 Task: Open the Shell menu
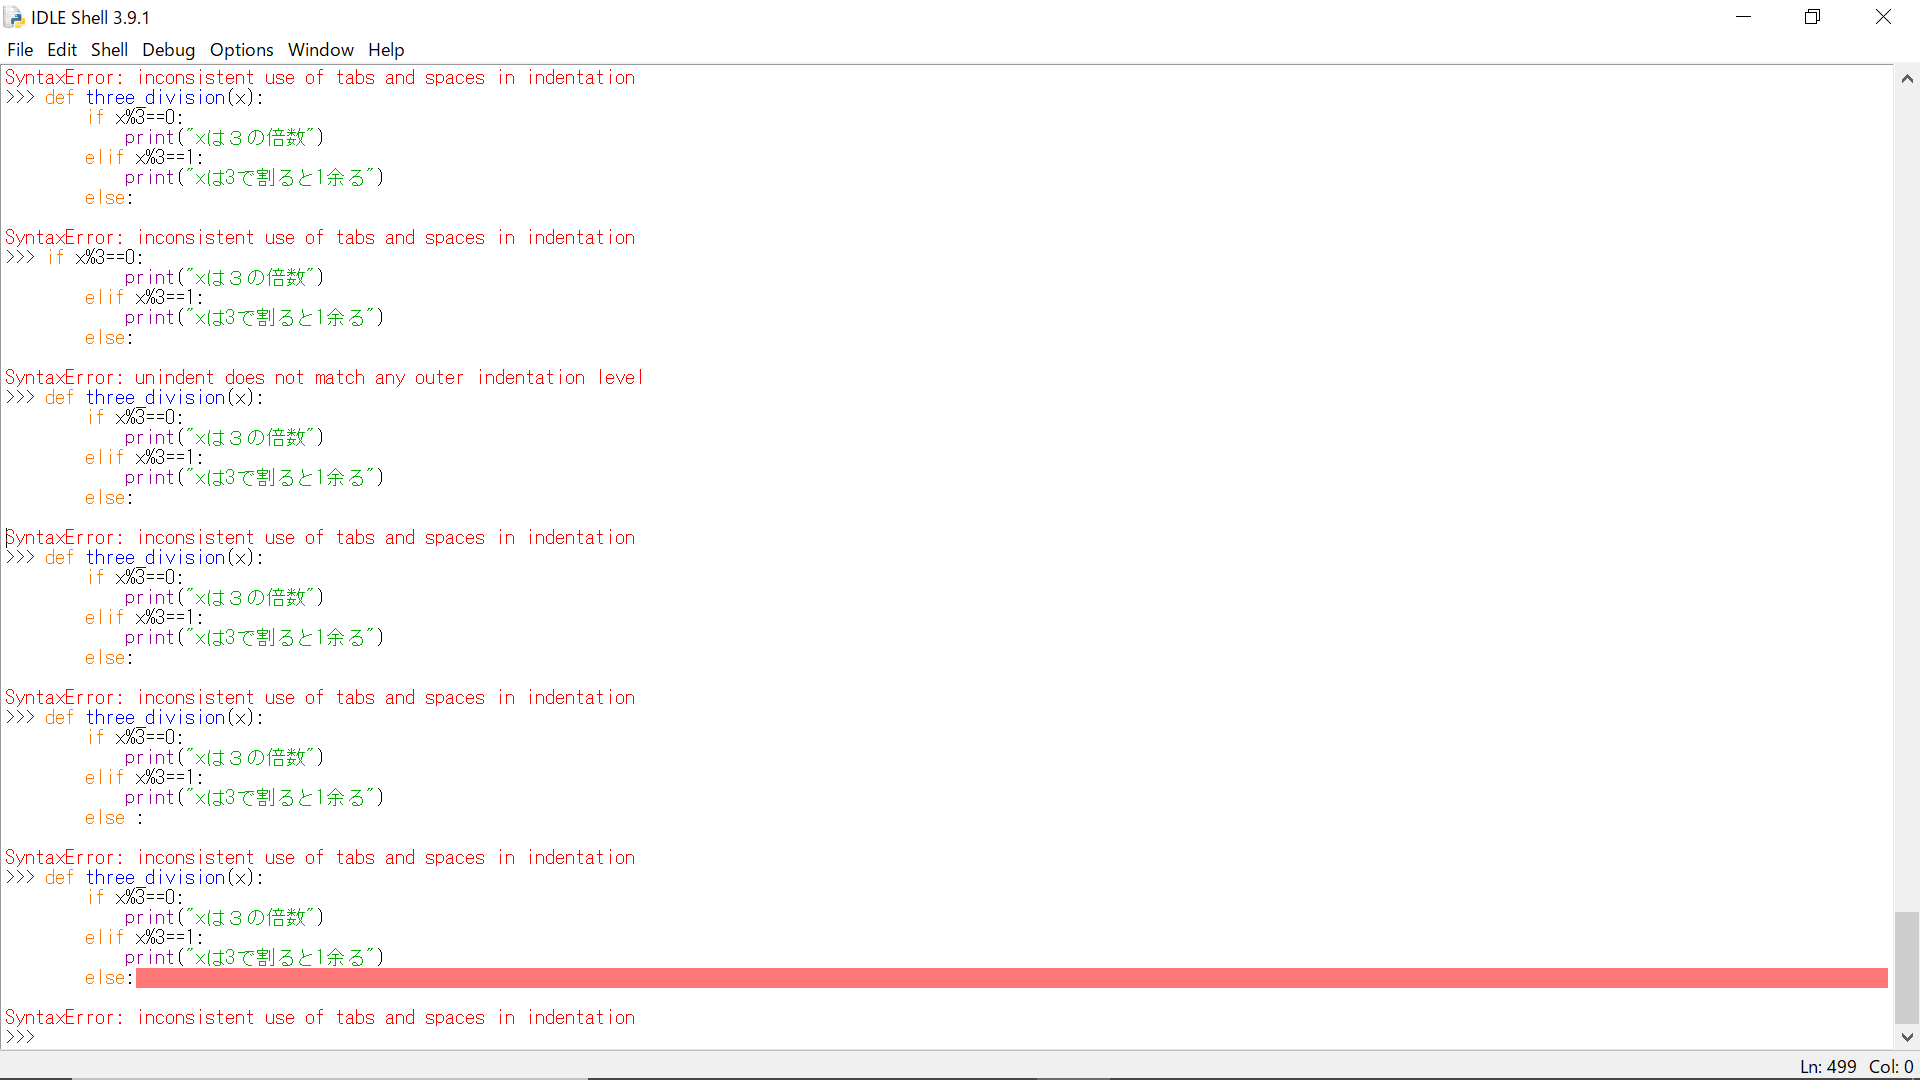pos(109,50)
